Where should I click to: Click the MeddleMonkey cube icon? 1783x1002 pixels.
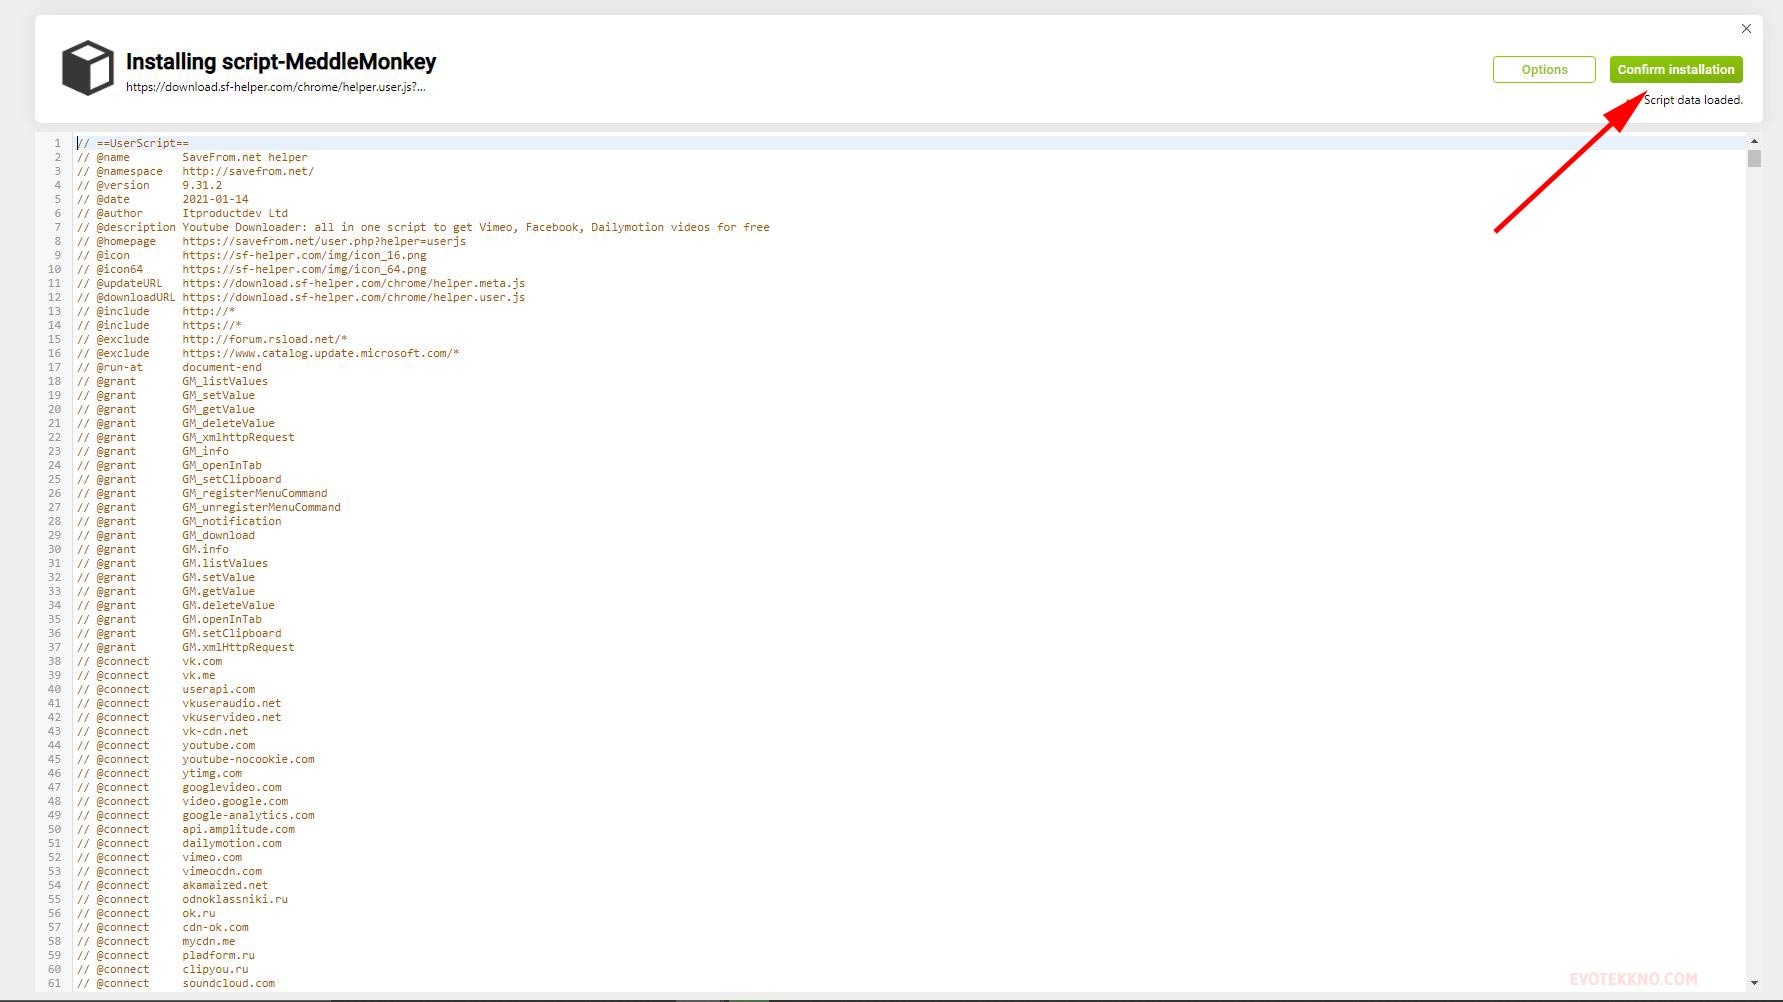(x=88, y=68)
